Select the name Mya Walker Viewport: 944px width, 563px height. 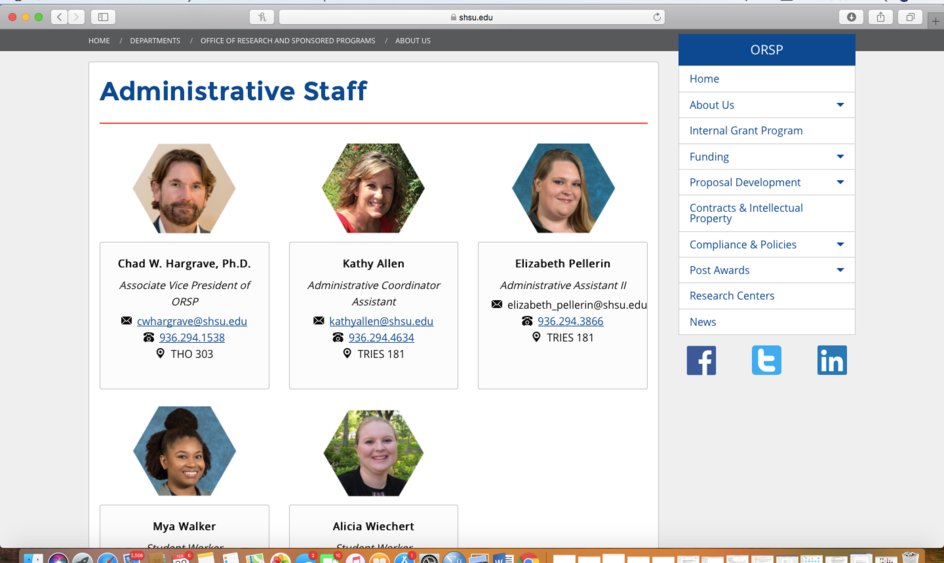[184, 526]
